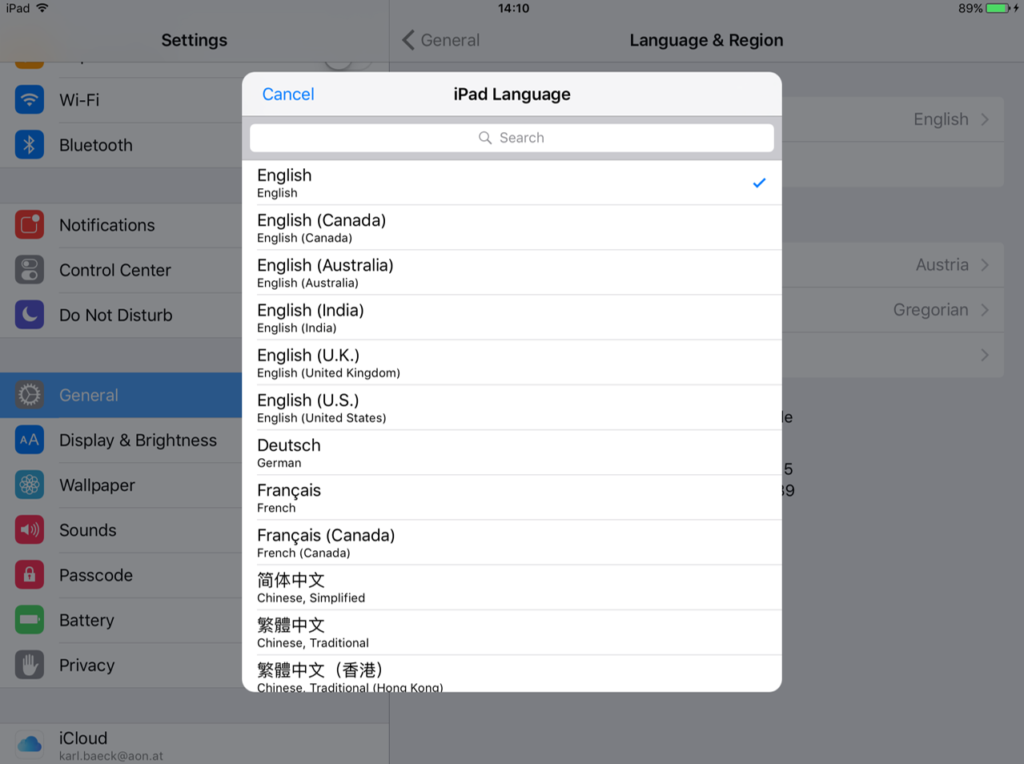Viewport: 1024px width, 764px height.
Task: Choose Chinese, Traditional (Hong Kong) language
Action: tap(512, 674)
